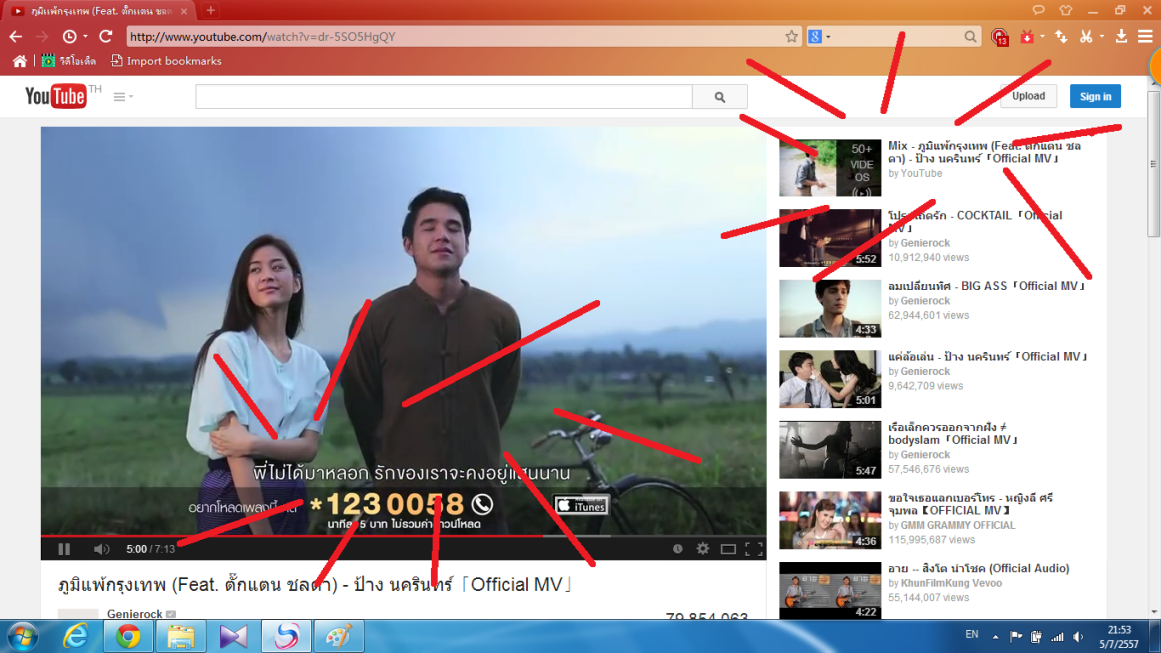
Task: Select the YouTube video tab
Action: tap(101, 11)
